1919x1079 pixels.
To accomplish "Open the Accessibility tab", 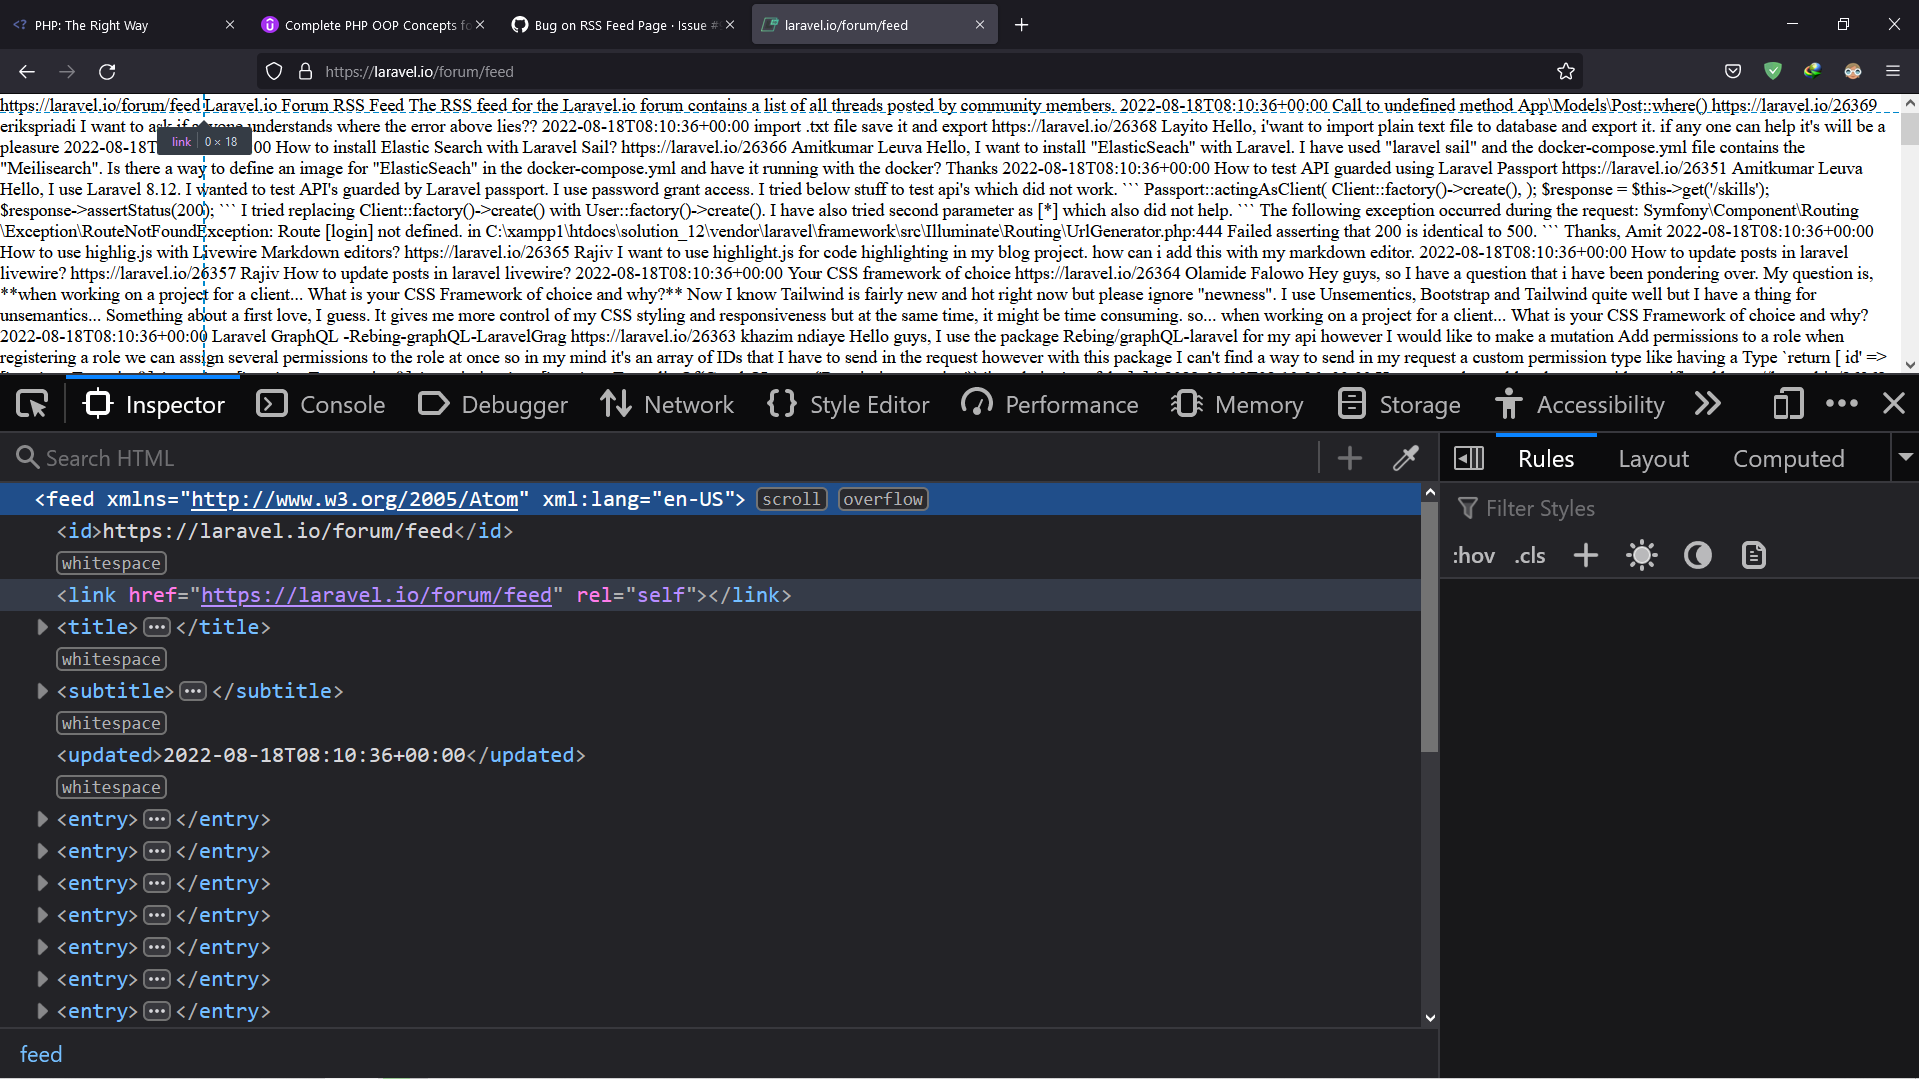I will point(1580,404).
